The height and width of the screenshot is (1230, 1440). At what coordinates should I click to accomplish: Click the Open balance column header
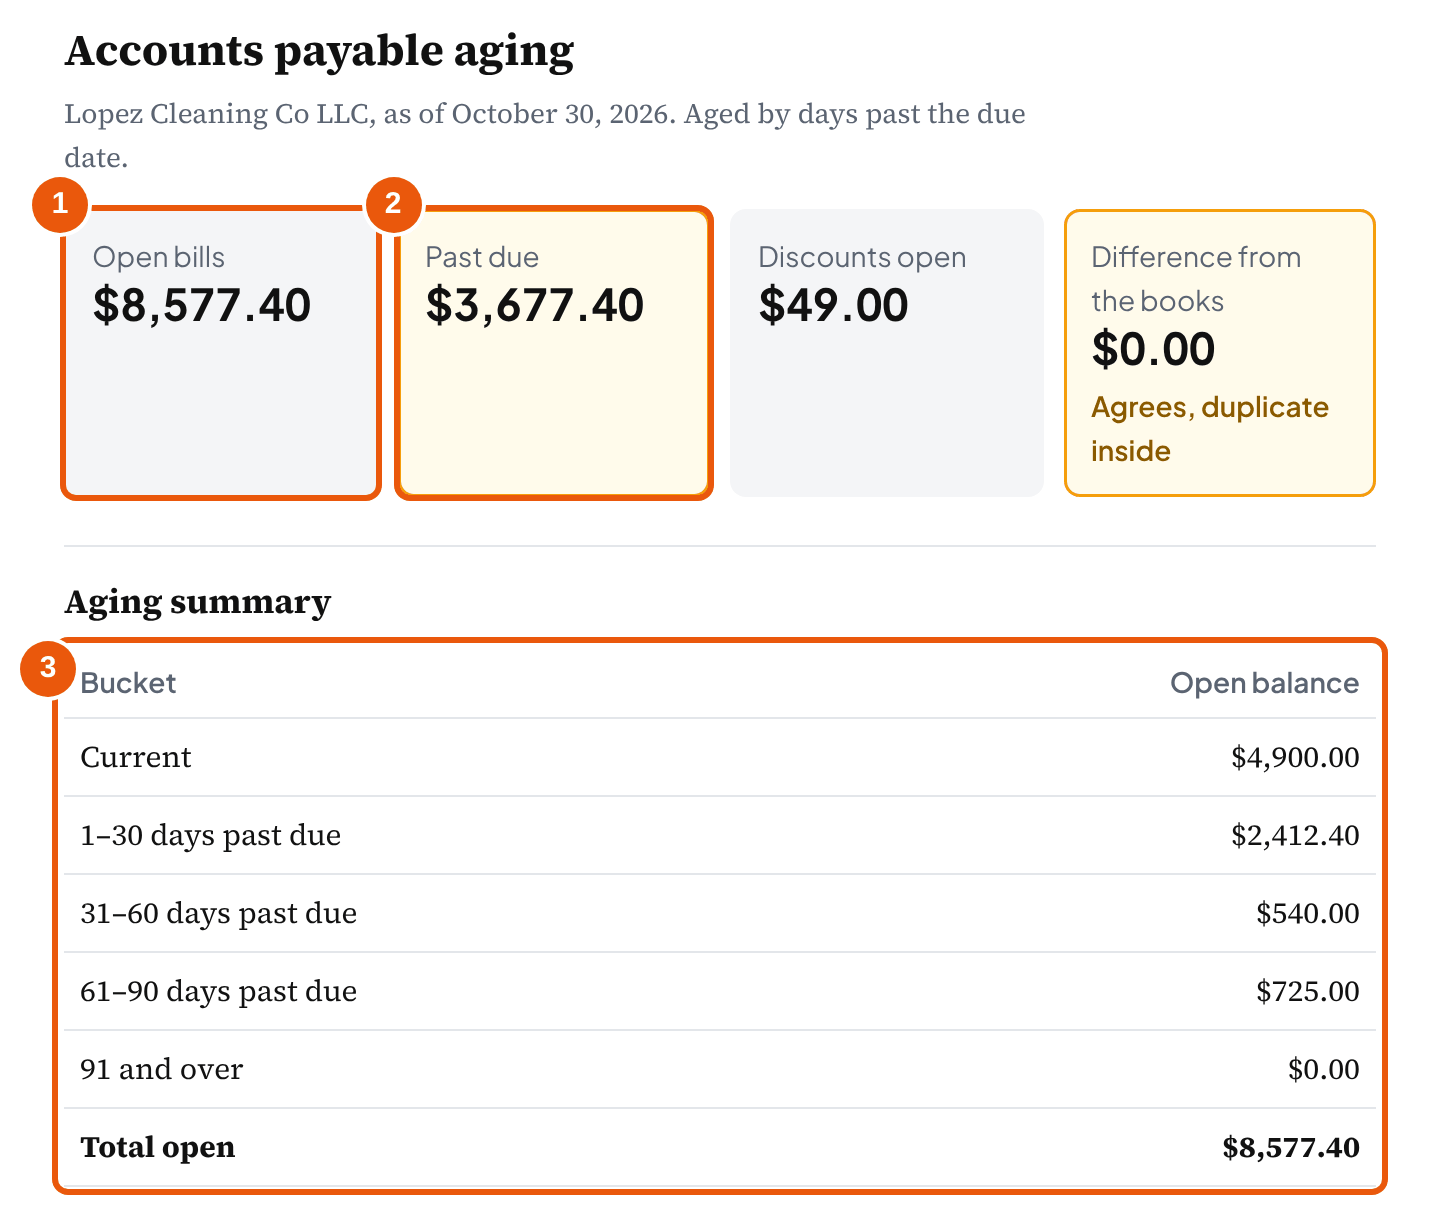(1265, 683)
